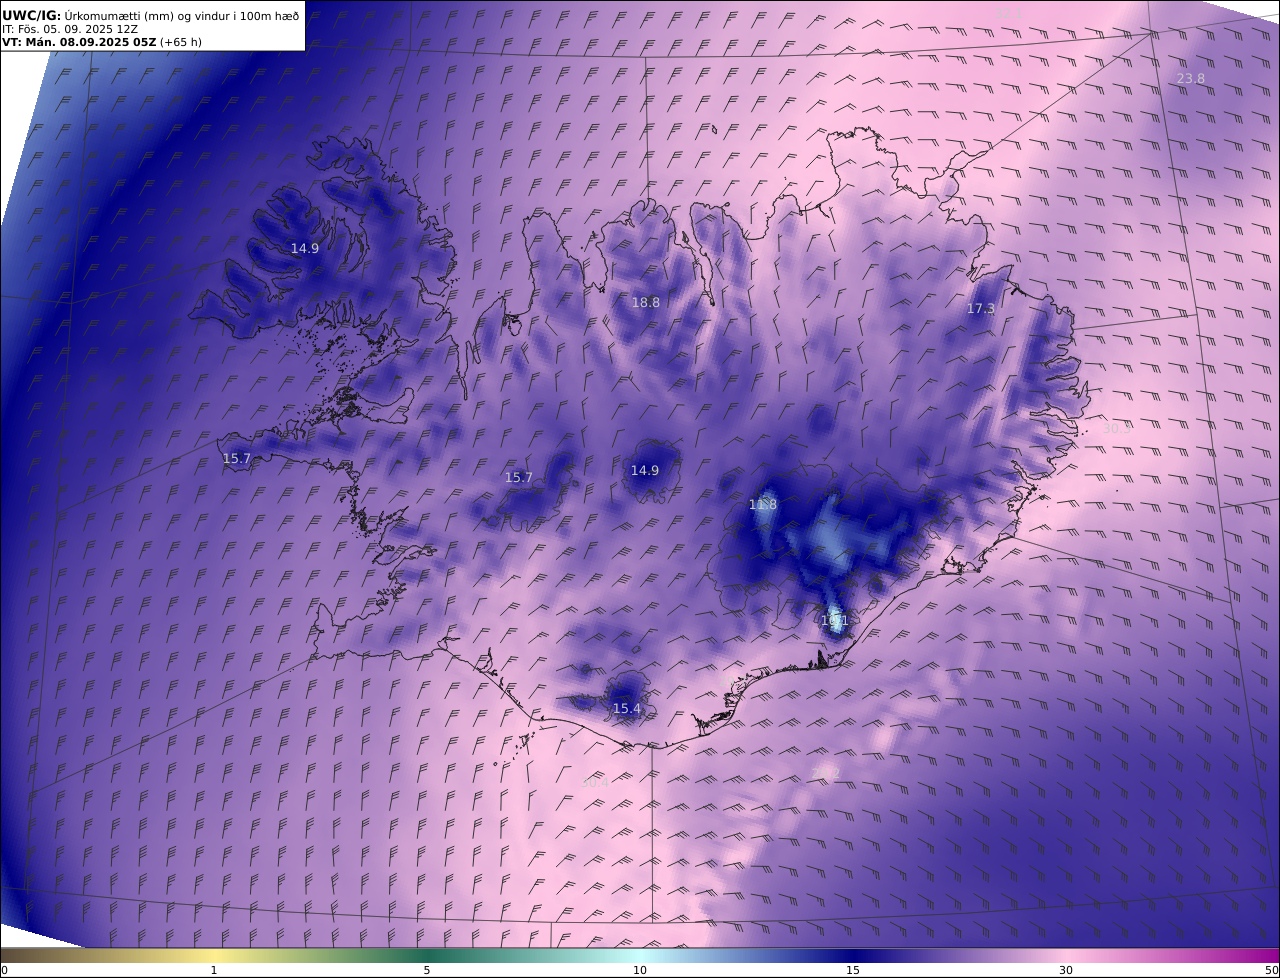The height and width of the screenshot is (978, 1280).
Task: Click the 15.7 value next to the 14.9 ice cap
Action: click(519, 477)
